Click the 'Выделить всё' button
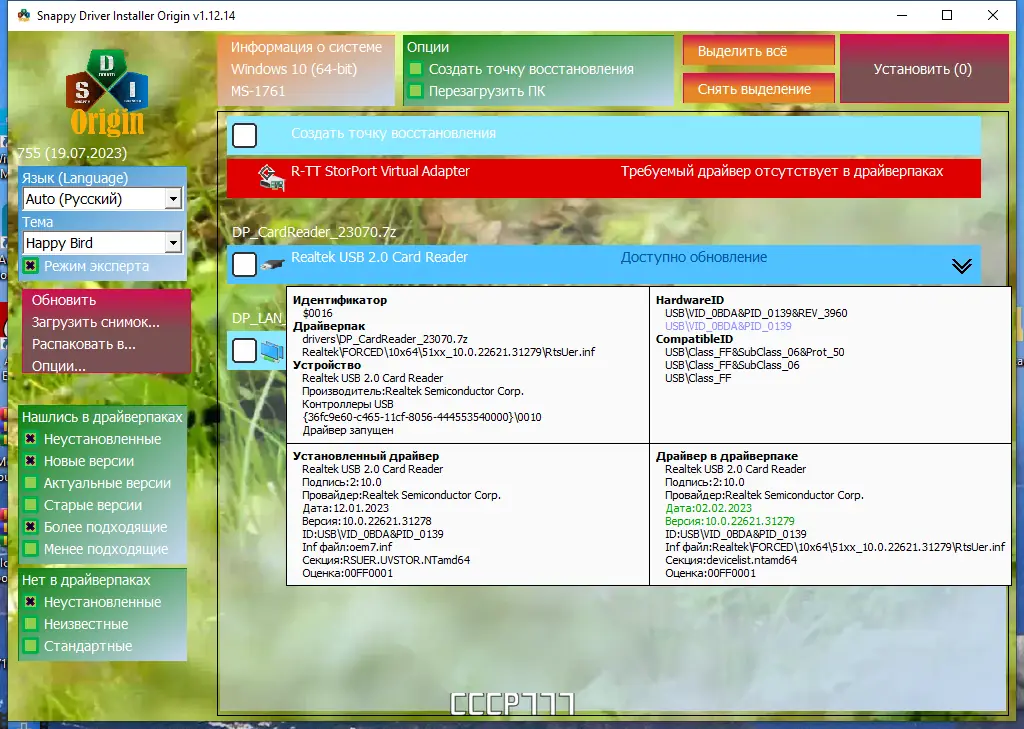Screen dimensions: 1024x729 758,50
